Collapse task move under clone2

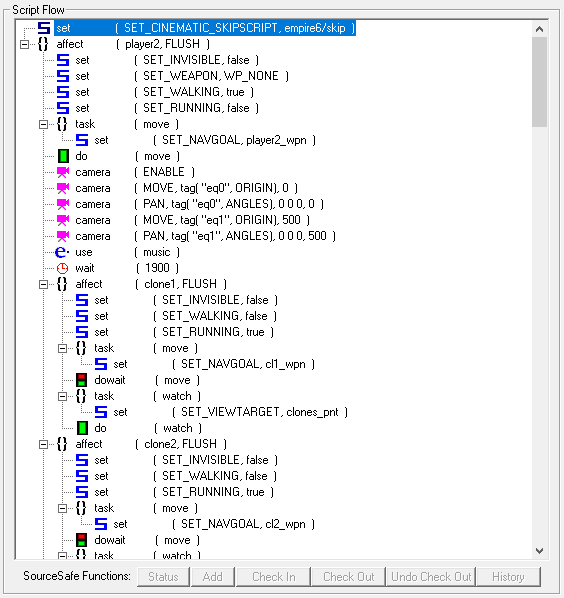click(63, 508)
